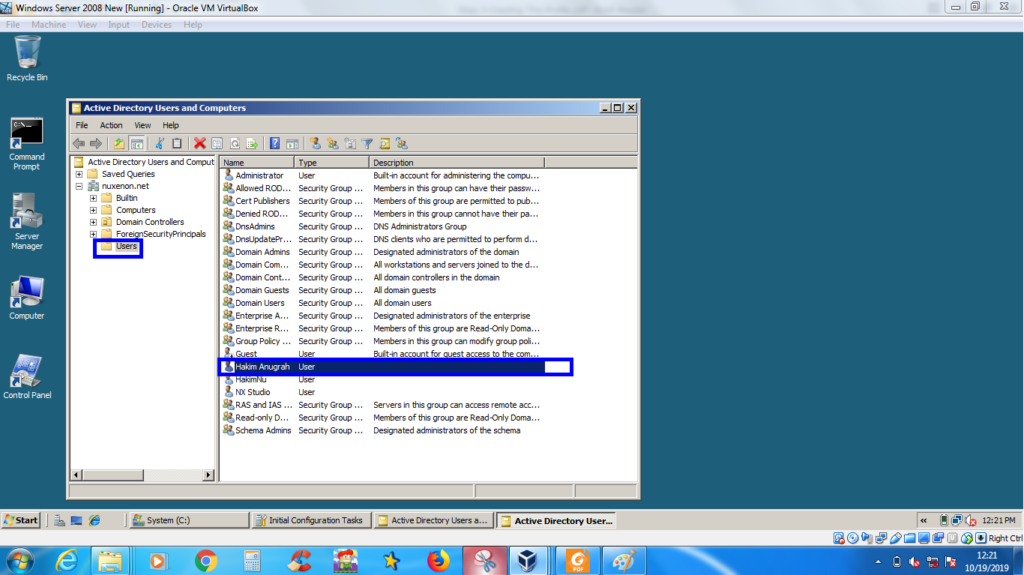Image resolution: width=1024 pixels, height=575 pixels.
Task: Click Firefox on the host taskbar
Action: coord(438,561)
